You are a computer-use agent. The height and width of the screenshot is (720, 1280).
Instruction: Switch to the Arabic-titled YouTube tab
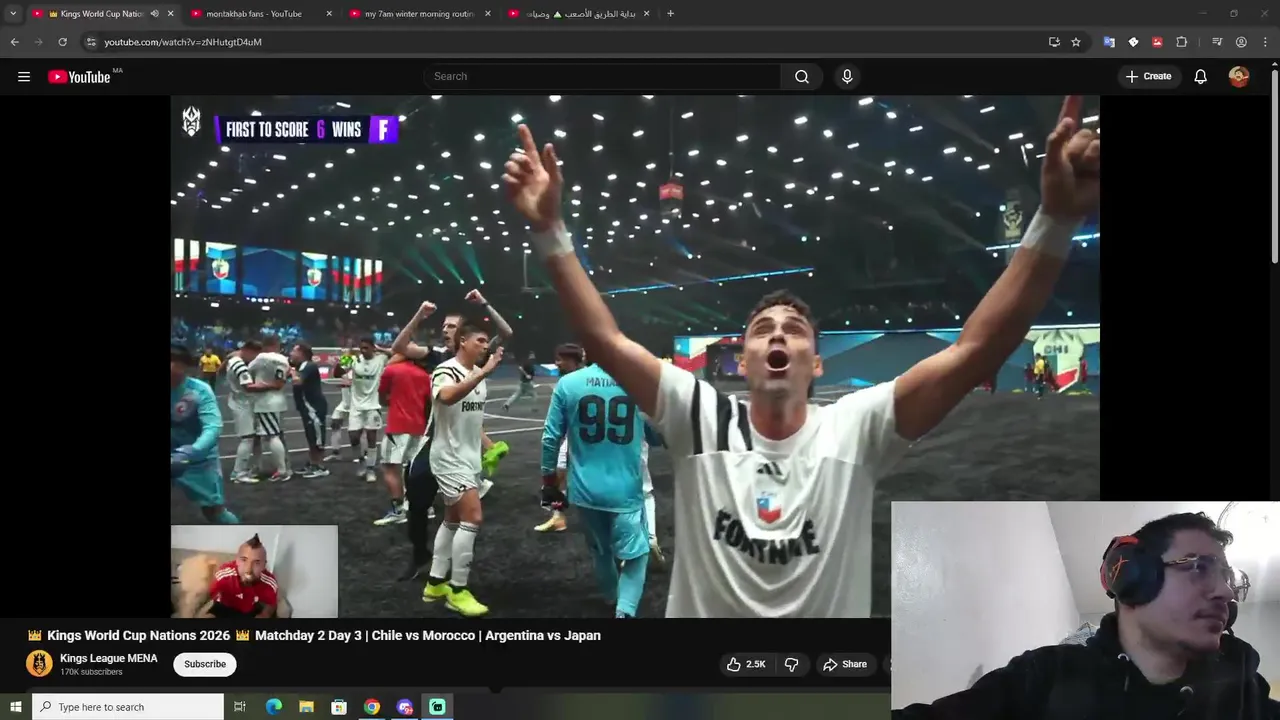(580, 14)
